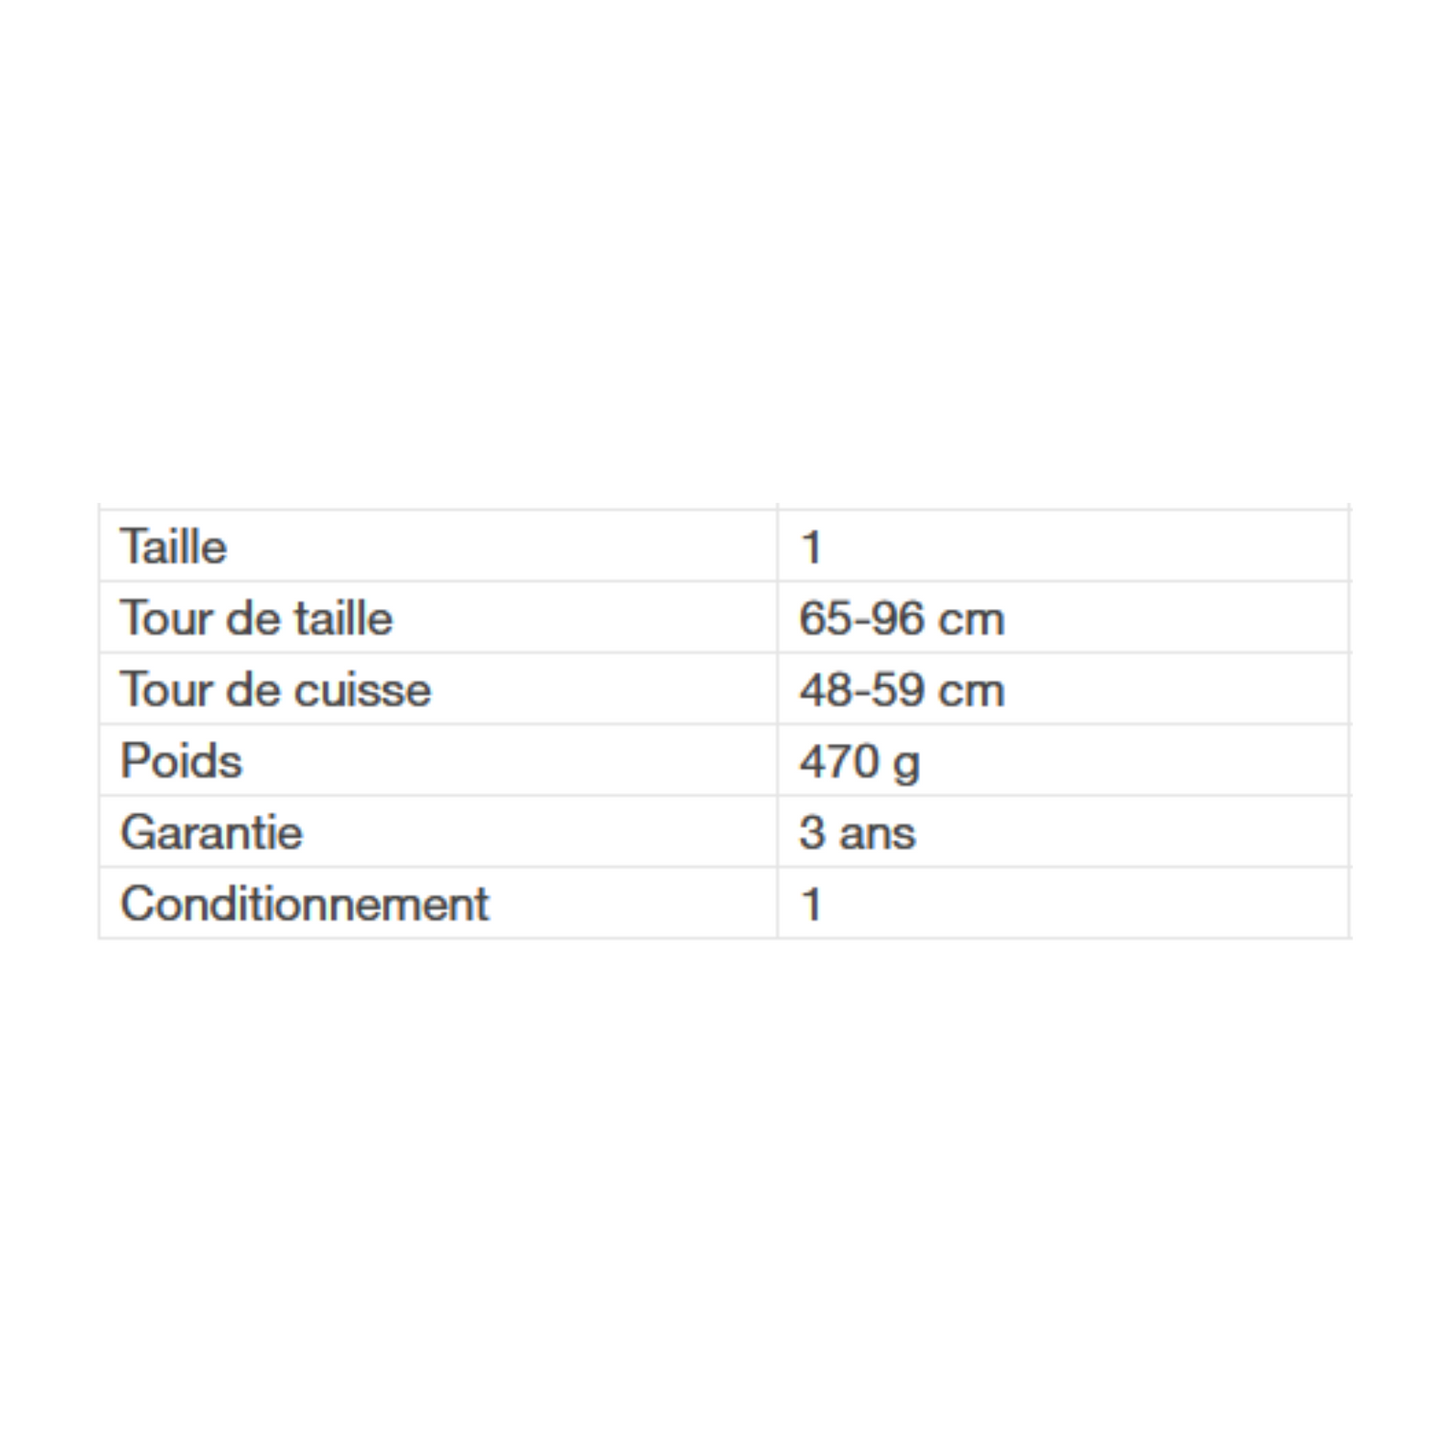Select the 65-96 waist measurement range
Screen dimensions: 1445x1445
pos(860,619)
